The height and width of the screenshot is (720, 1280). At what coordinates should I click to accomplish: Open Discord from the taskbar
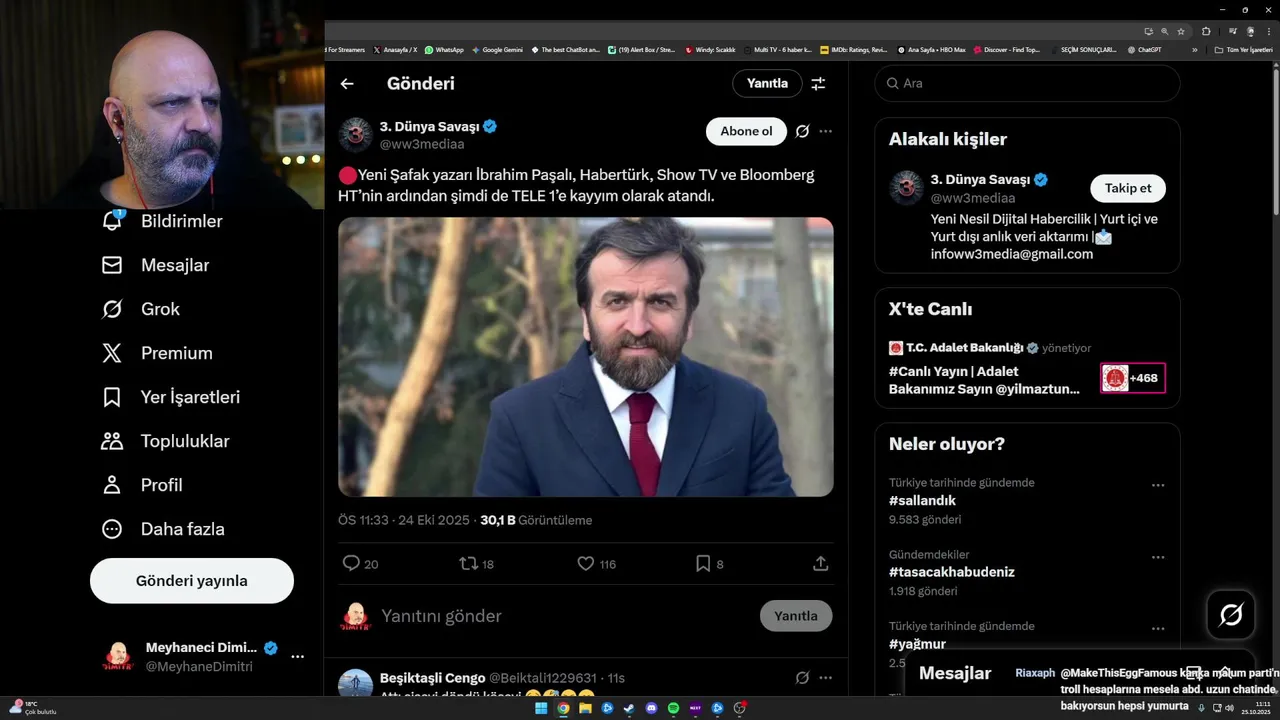(651, 708)
